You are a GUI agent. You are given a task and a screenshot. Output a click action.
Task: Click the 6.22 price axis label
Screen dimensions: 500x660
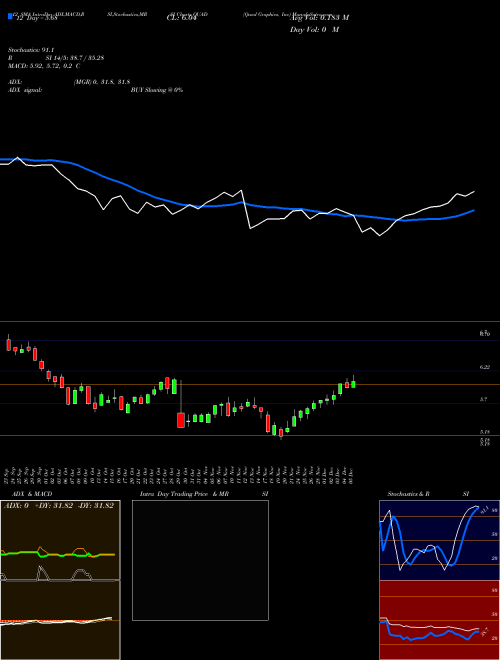coord(484,367)
